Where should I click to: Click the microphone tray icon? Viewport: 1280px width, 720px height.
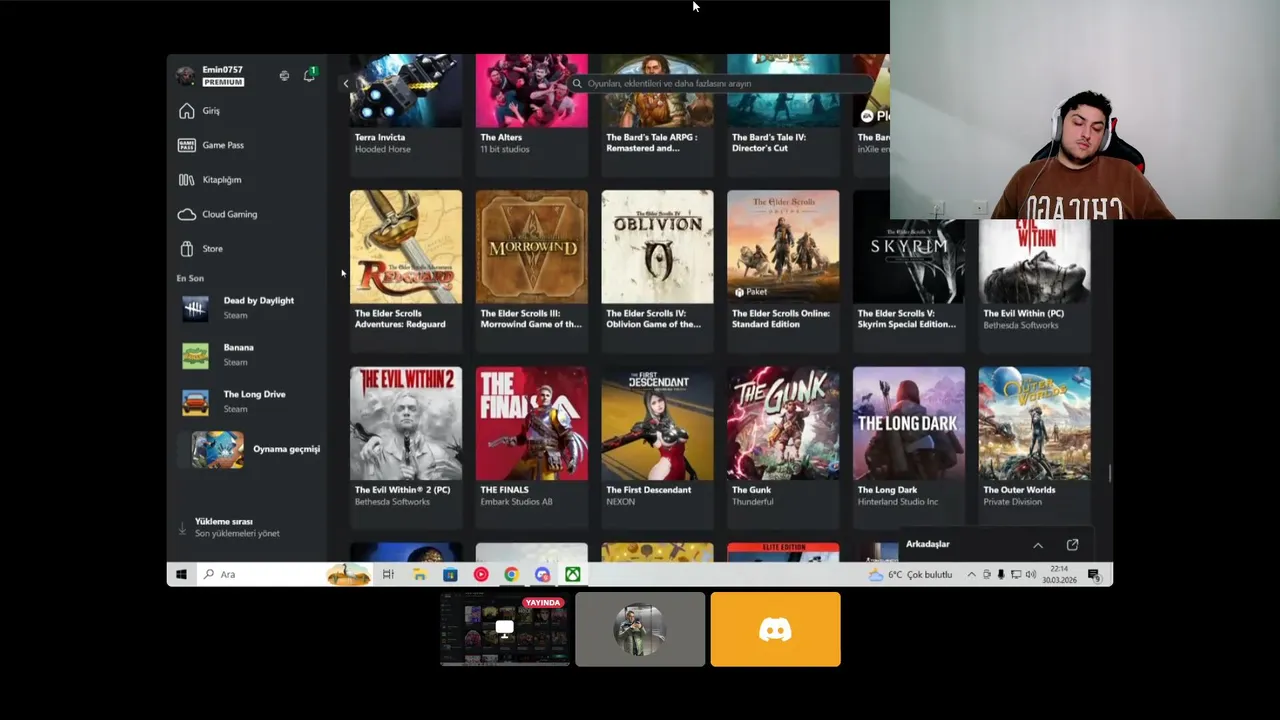coord(1001,575)
